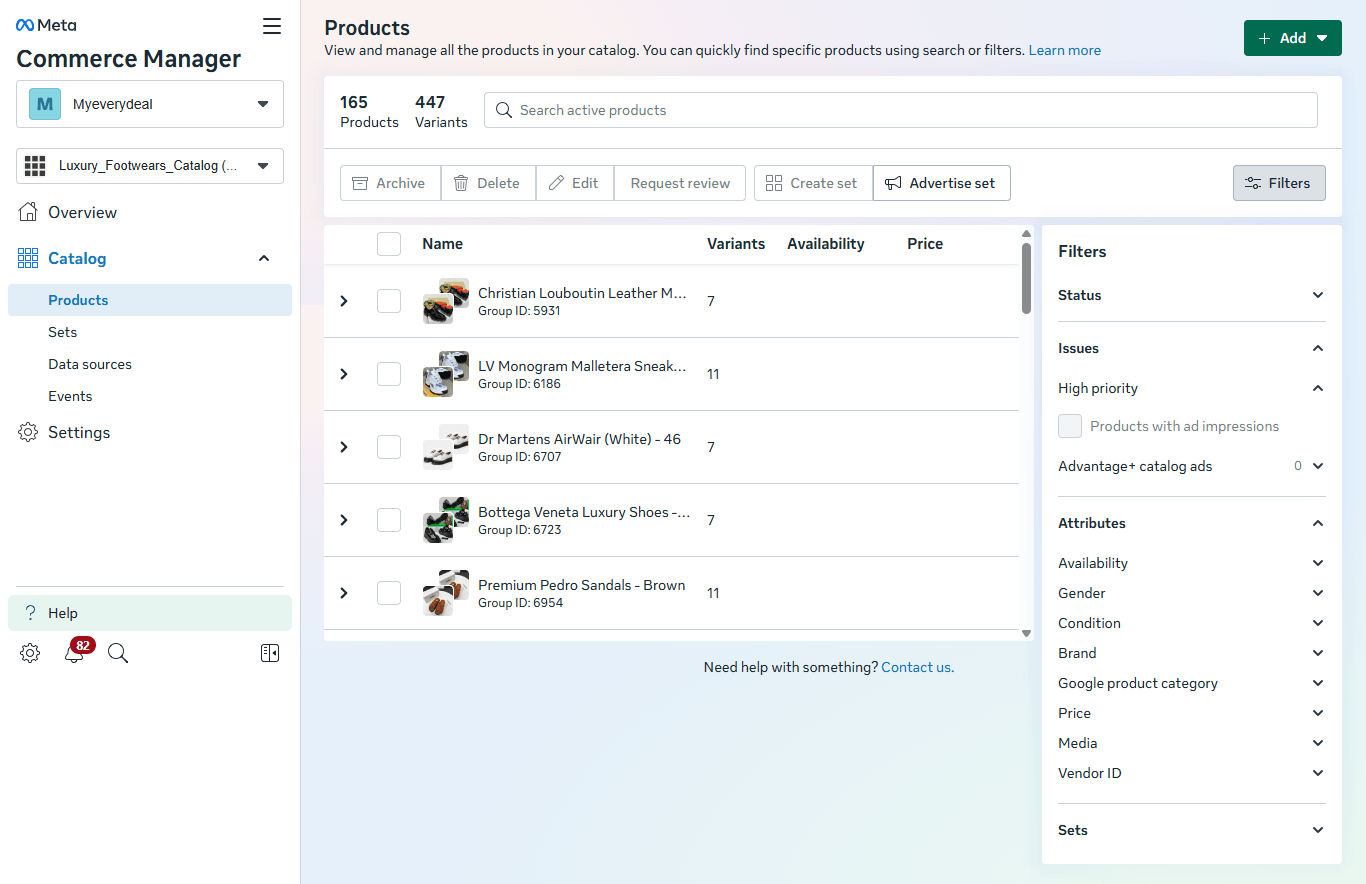Click the Contact us link
Viewport: 1366px width, 884px height.
pyautogui.click(x=917, y=667)
